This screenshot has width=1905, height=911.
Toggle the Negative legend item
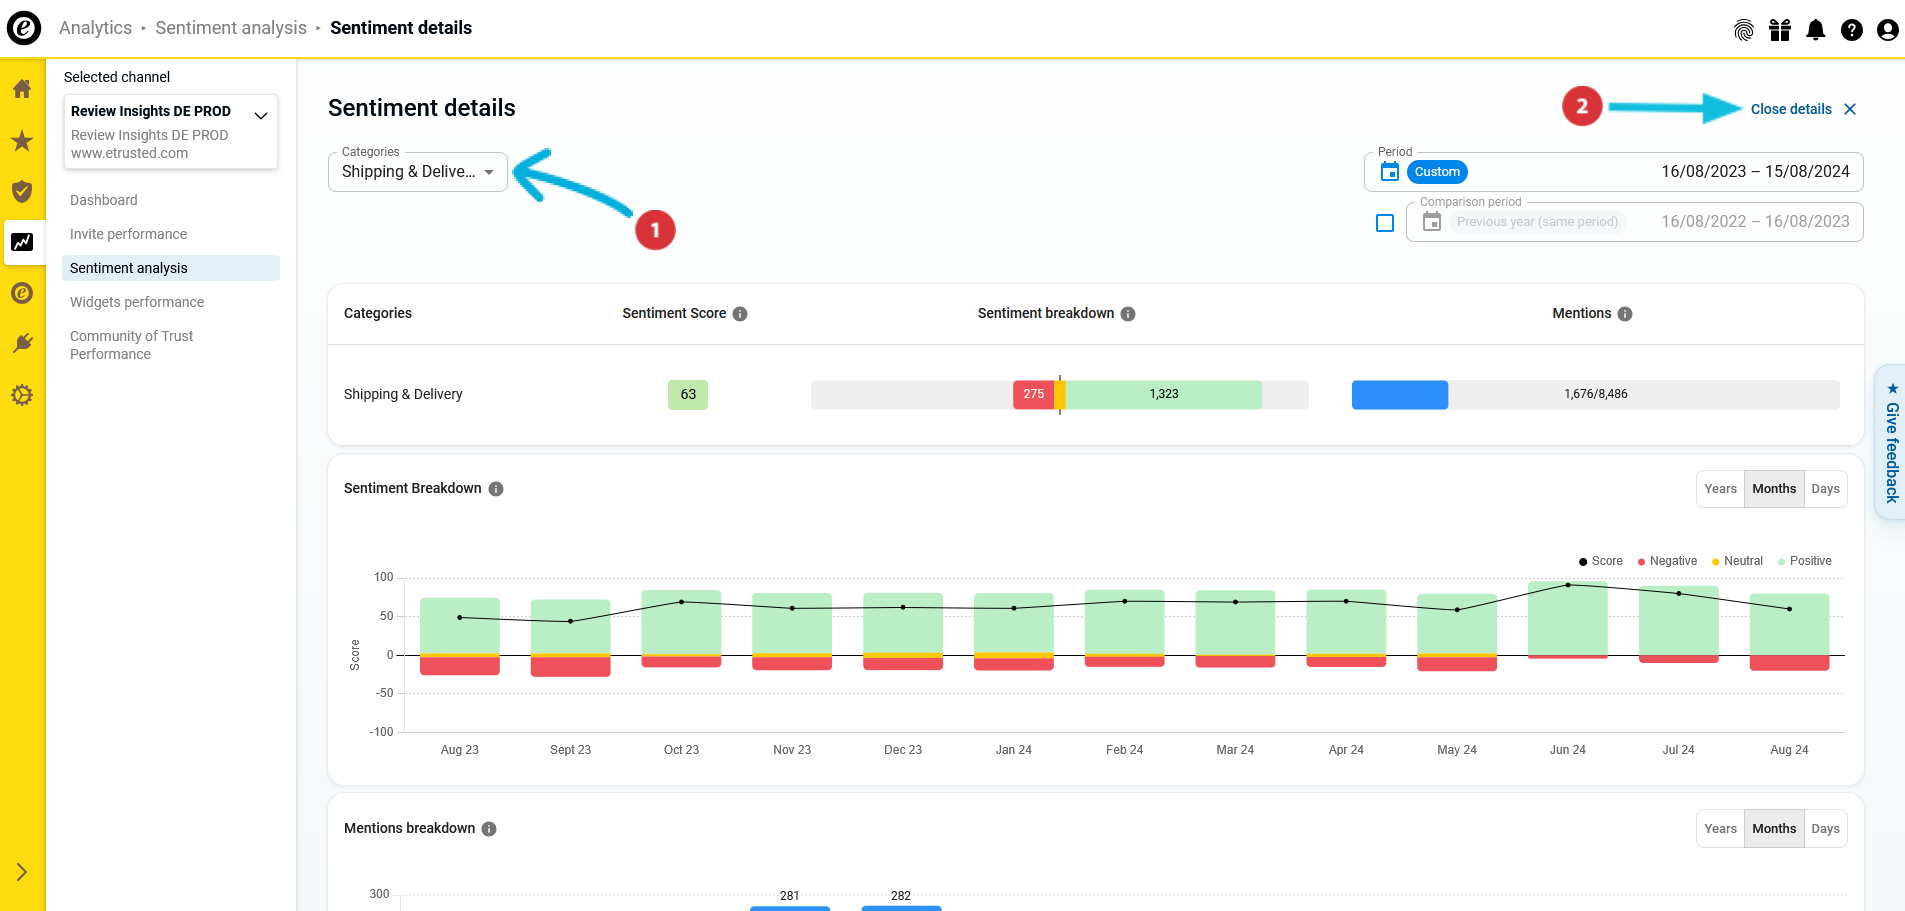click(1667, 561)
